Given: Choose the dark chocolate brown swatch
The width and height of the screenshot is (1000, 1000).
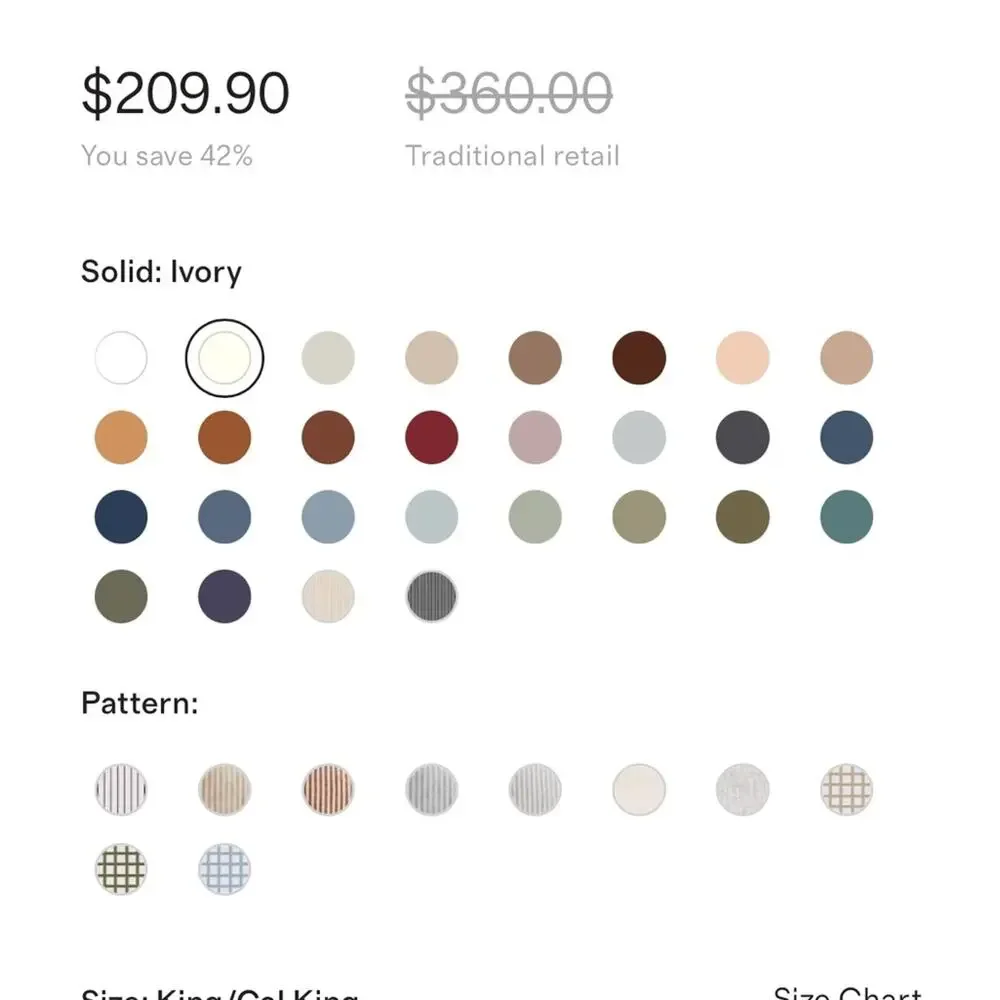Looking at the screenshot, I should pyautogui.click(x=639, y=358).
